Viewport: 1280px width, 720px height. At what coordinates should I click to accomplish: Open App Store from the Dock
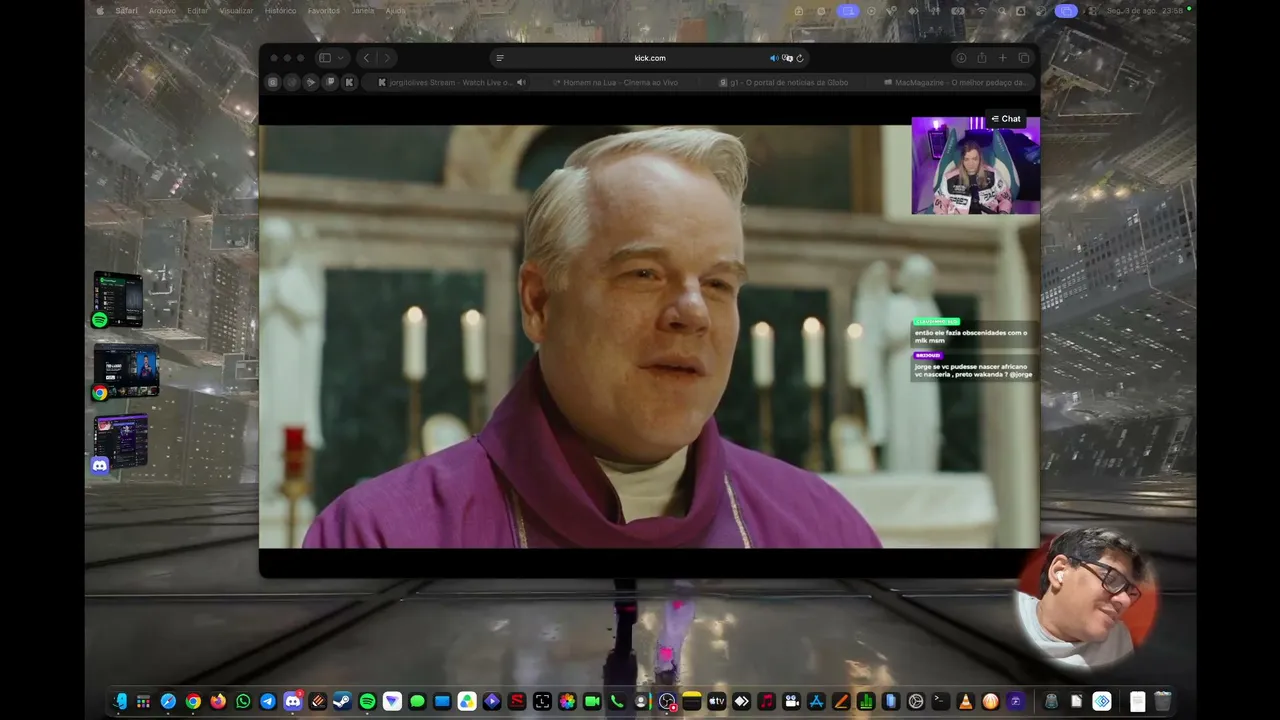[816, 702]
